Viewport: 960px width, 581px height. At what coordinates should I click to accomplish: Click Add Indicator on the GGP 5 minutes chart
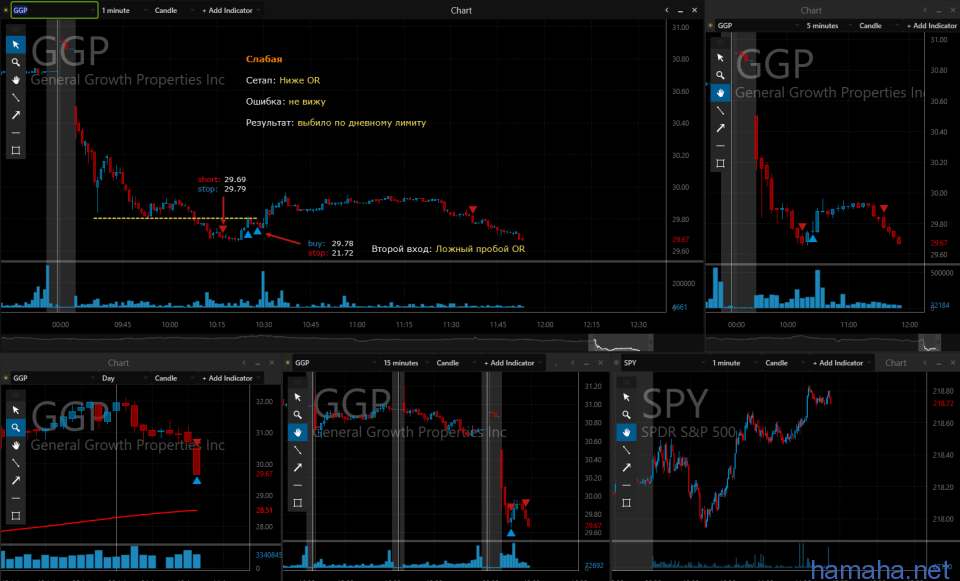pyautogui.click(x=931, y=26)
